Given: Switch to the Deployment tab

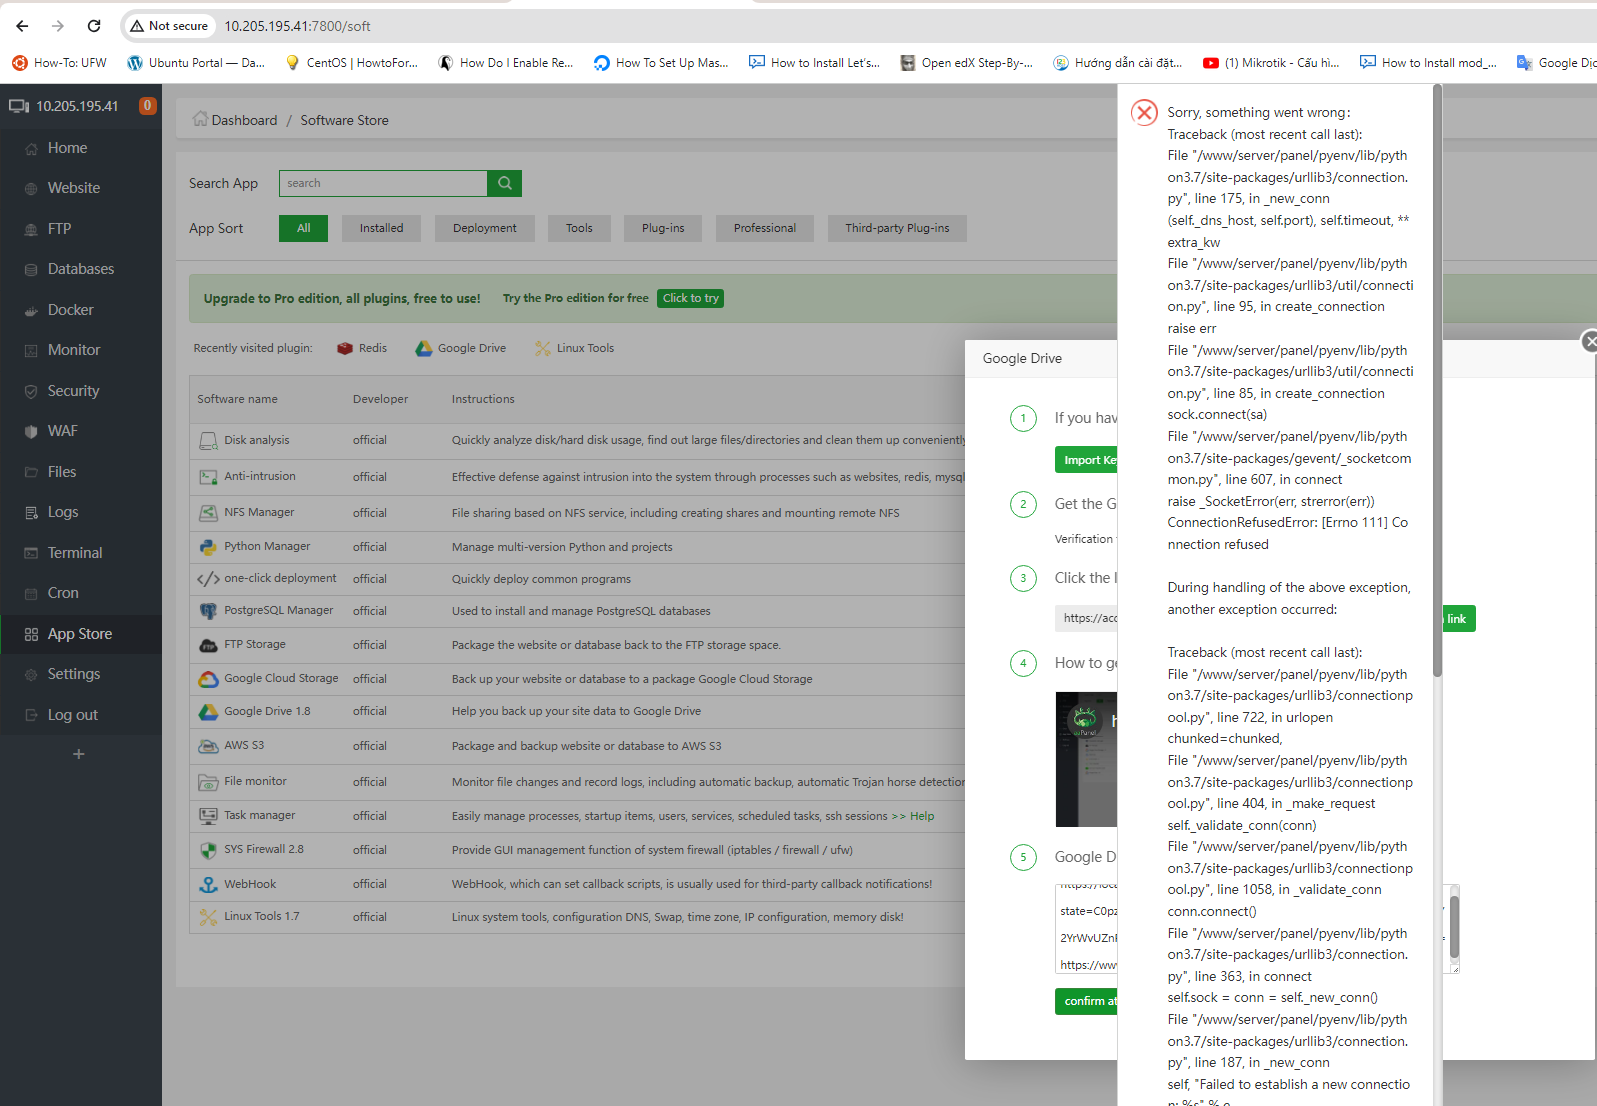Looking at the screenshot, I should [485, 228].
